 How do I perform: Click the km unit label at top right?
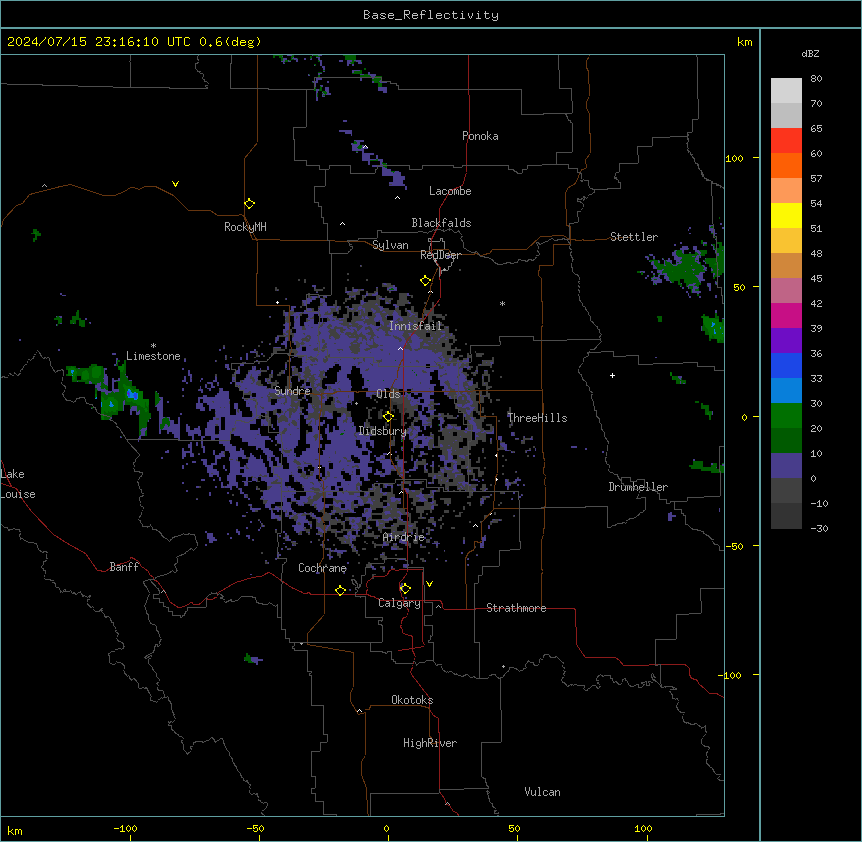click(x=745, y=42)
